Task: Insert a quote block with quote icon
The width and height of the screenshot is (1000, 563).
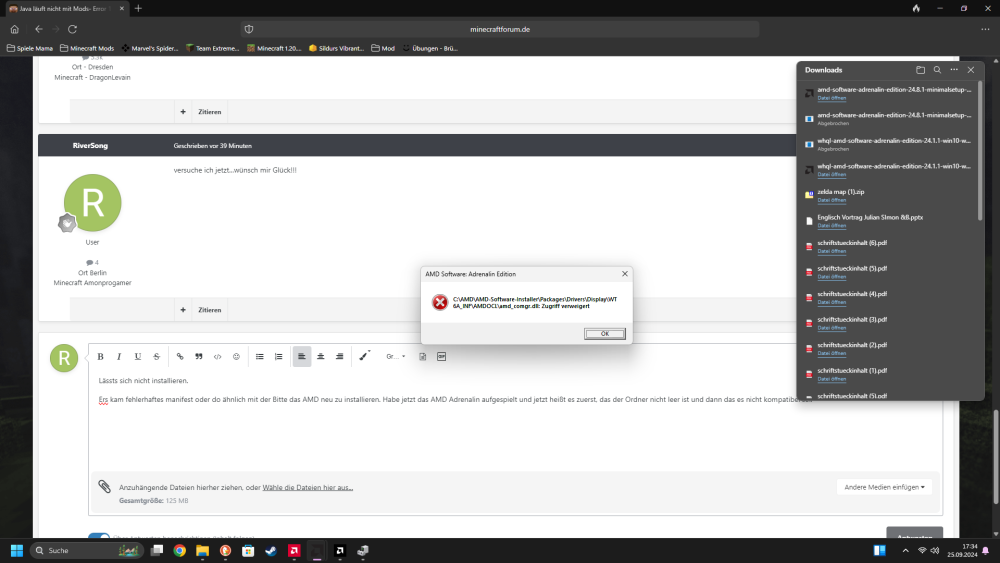Action: pos(198,356)
